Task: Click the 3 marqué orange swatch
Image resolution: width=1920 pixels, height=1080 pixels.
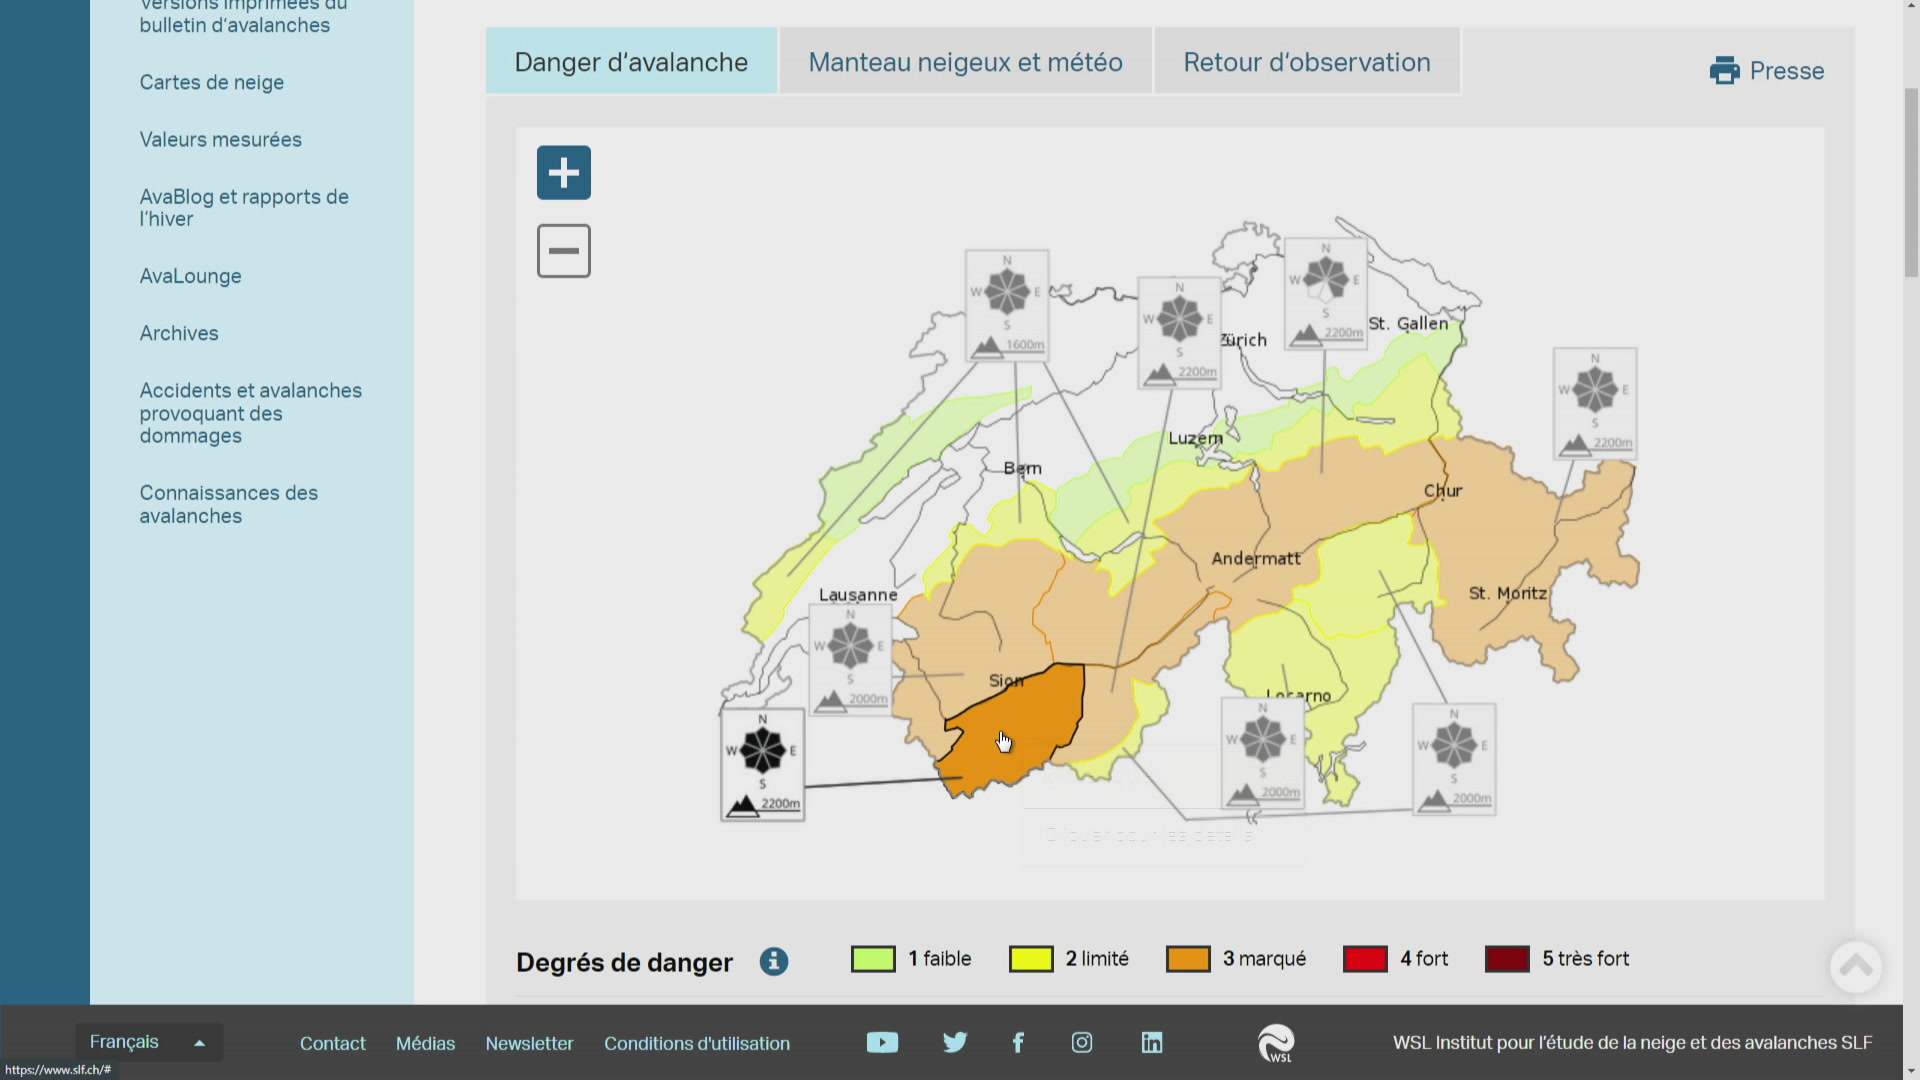Action: [x=1188, y=959]
